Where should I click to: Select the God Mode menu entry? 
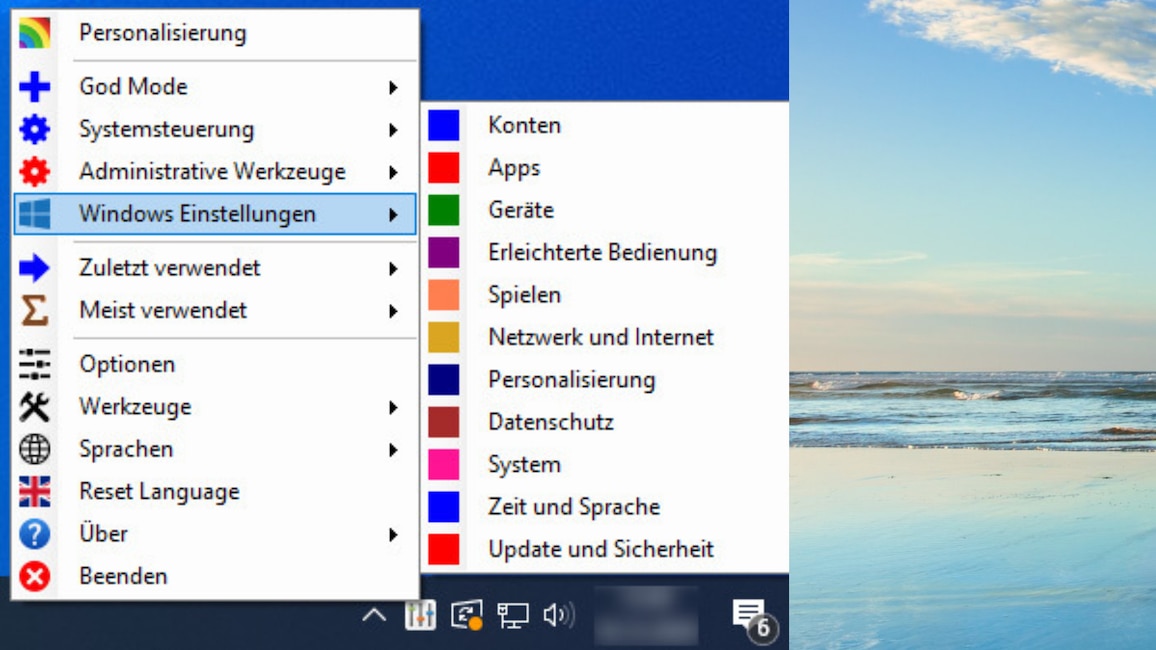coord(215,87)
